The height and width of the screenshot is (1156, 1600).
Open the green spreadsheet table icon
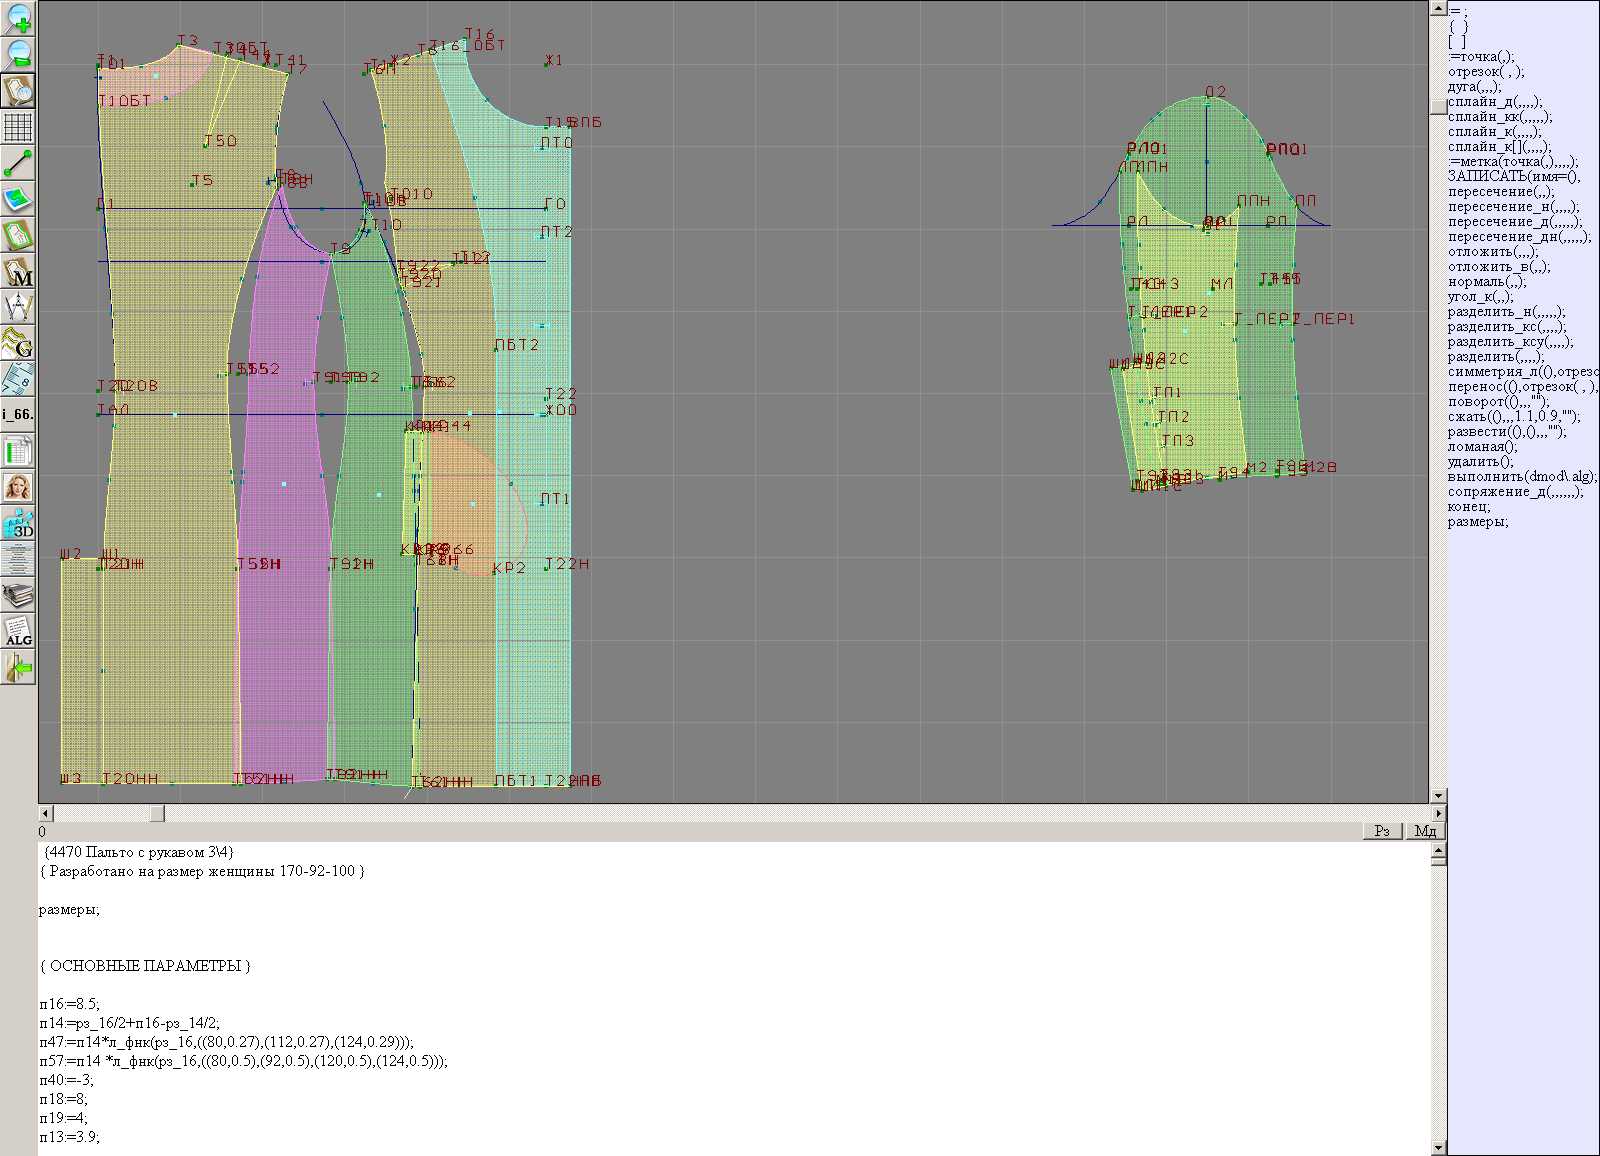(18, 451)
